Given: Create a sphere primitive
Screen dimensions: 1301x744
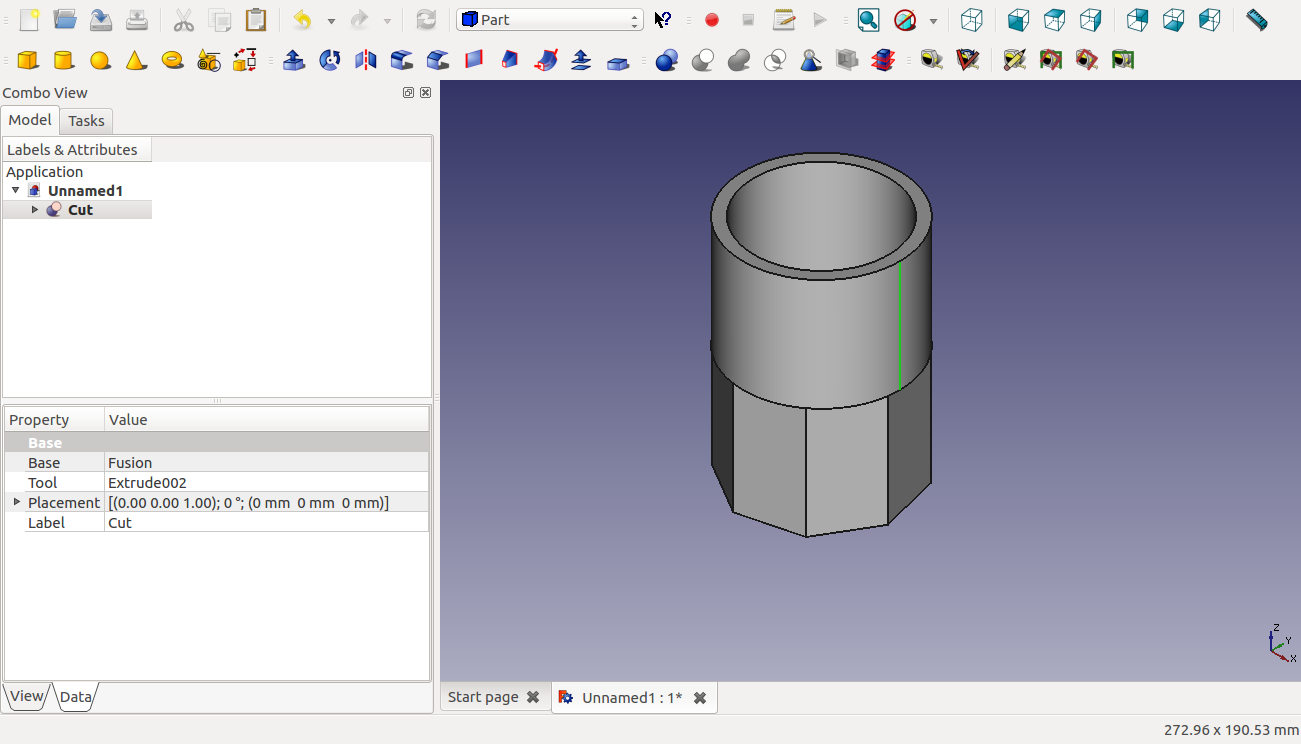Looking at the screenshot, I should pos(99,60).
